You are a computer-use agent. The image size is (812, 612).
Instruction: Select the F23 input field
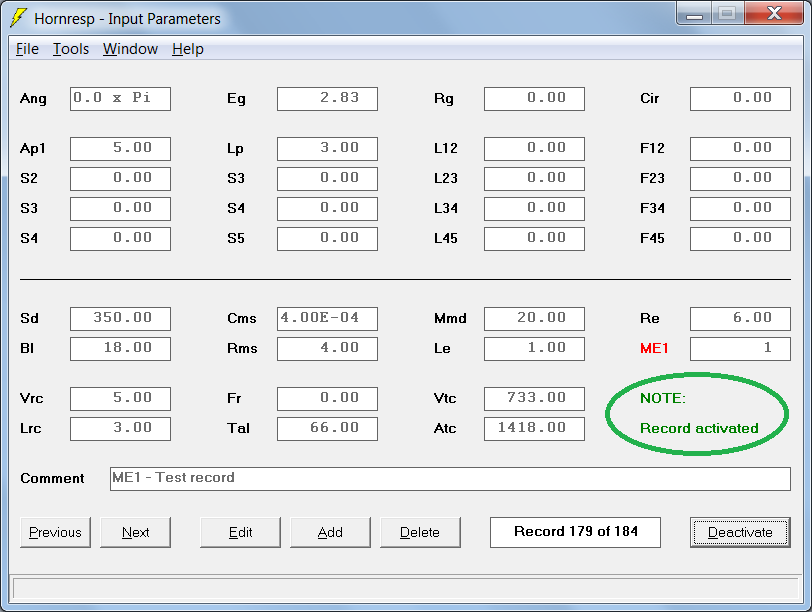coord(741,179)
